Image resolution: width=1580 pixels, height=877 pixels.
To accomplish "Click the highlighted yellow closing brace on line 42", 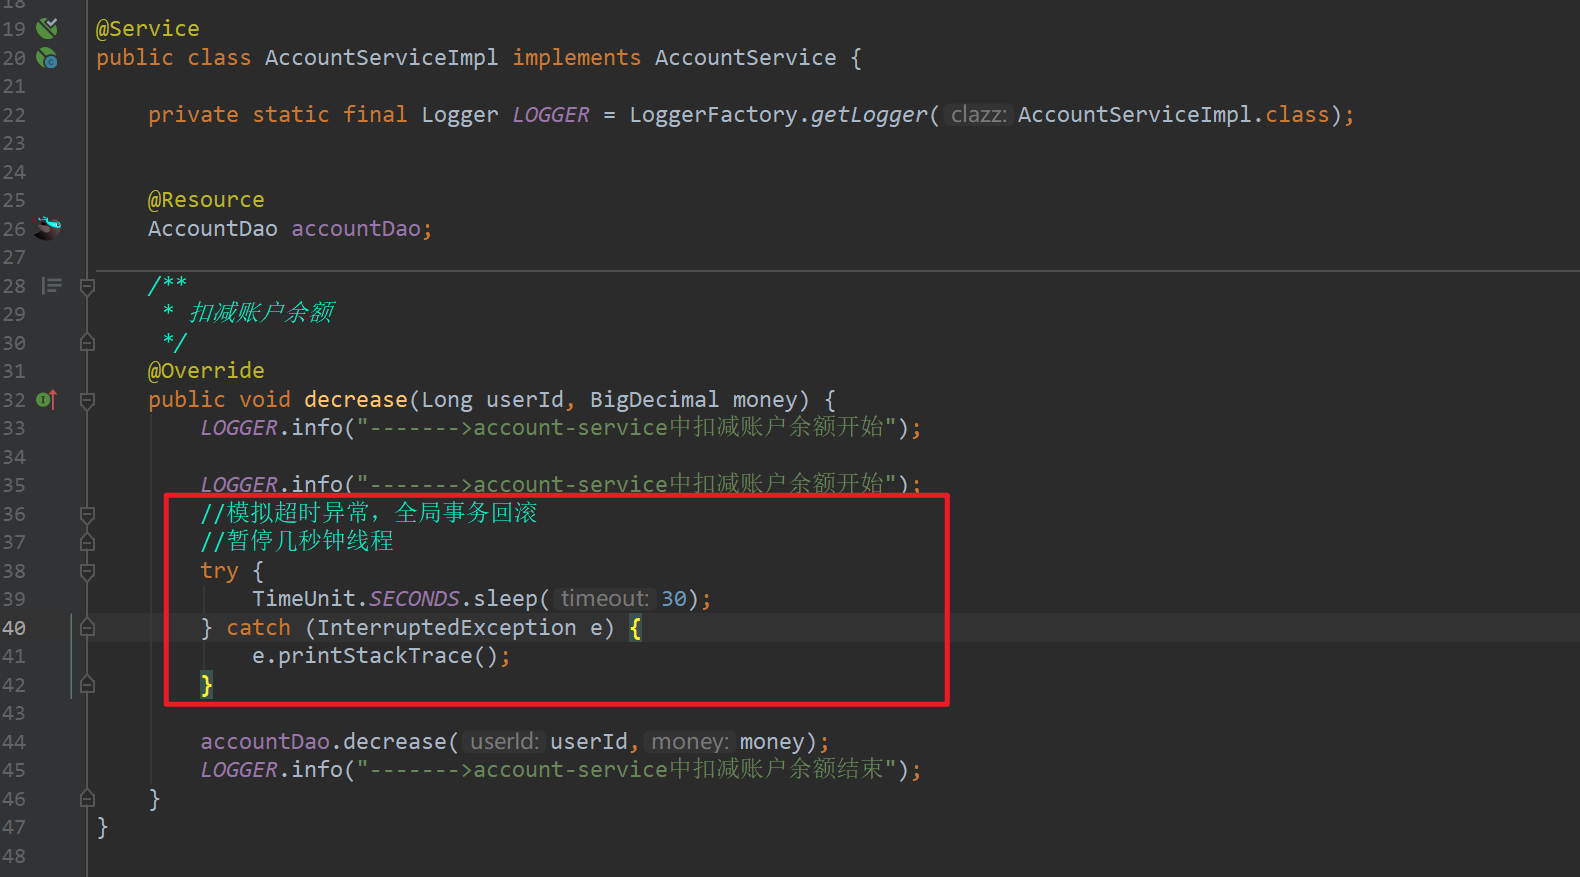I will point(207,685).
